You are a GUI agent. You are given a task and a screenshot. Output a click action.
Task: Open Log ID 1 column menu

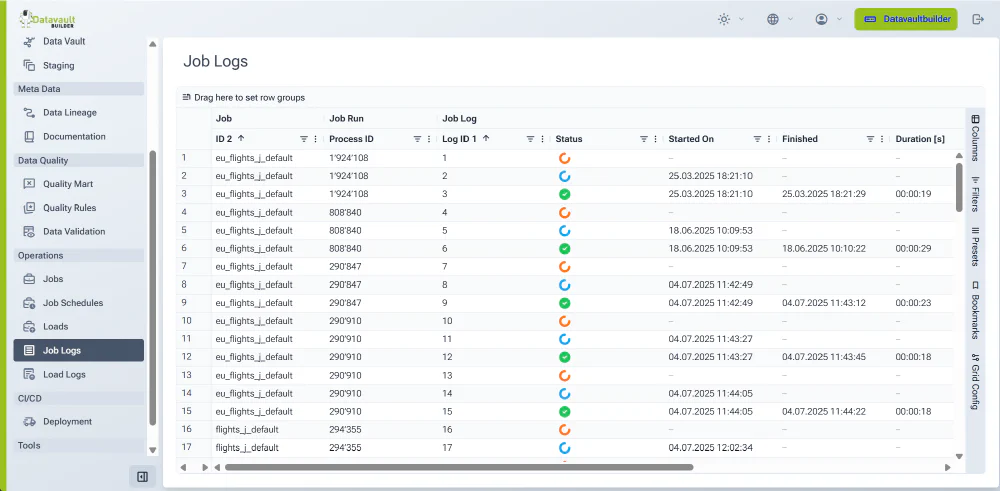pyautogui.click(x=542, y=139)
